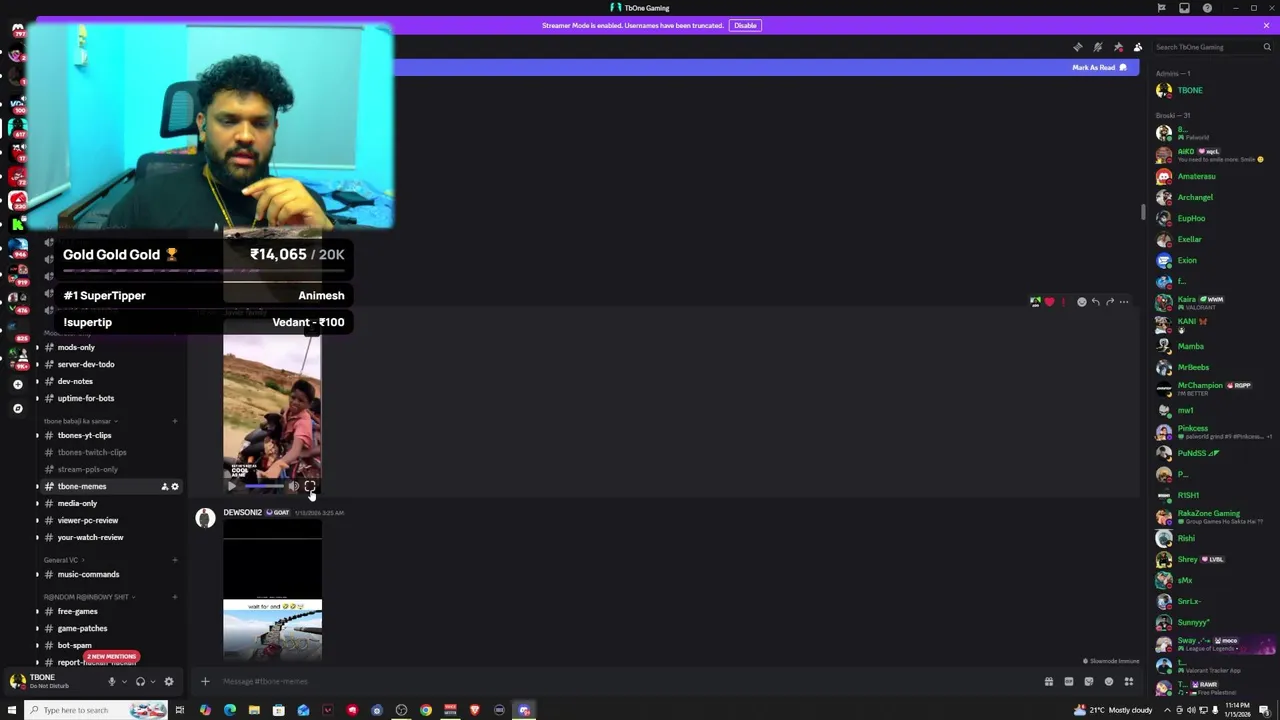Create channel in tbone babaji ka sansar
Viewport: 1280px width, 720px height.
175,421
